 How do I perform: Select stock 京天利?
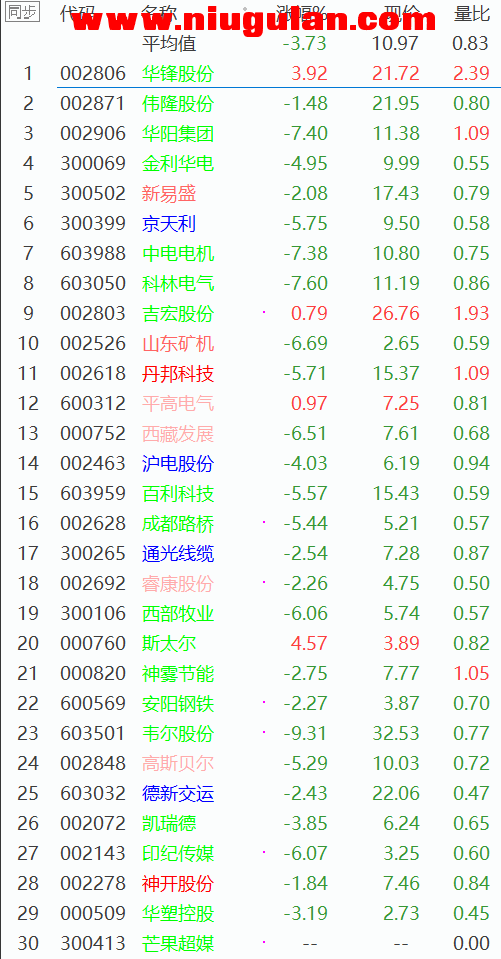coord(169,224)
